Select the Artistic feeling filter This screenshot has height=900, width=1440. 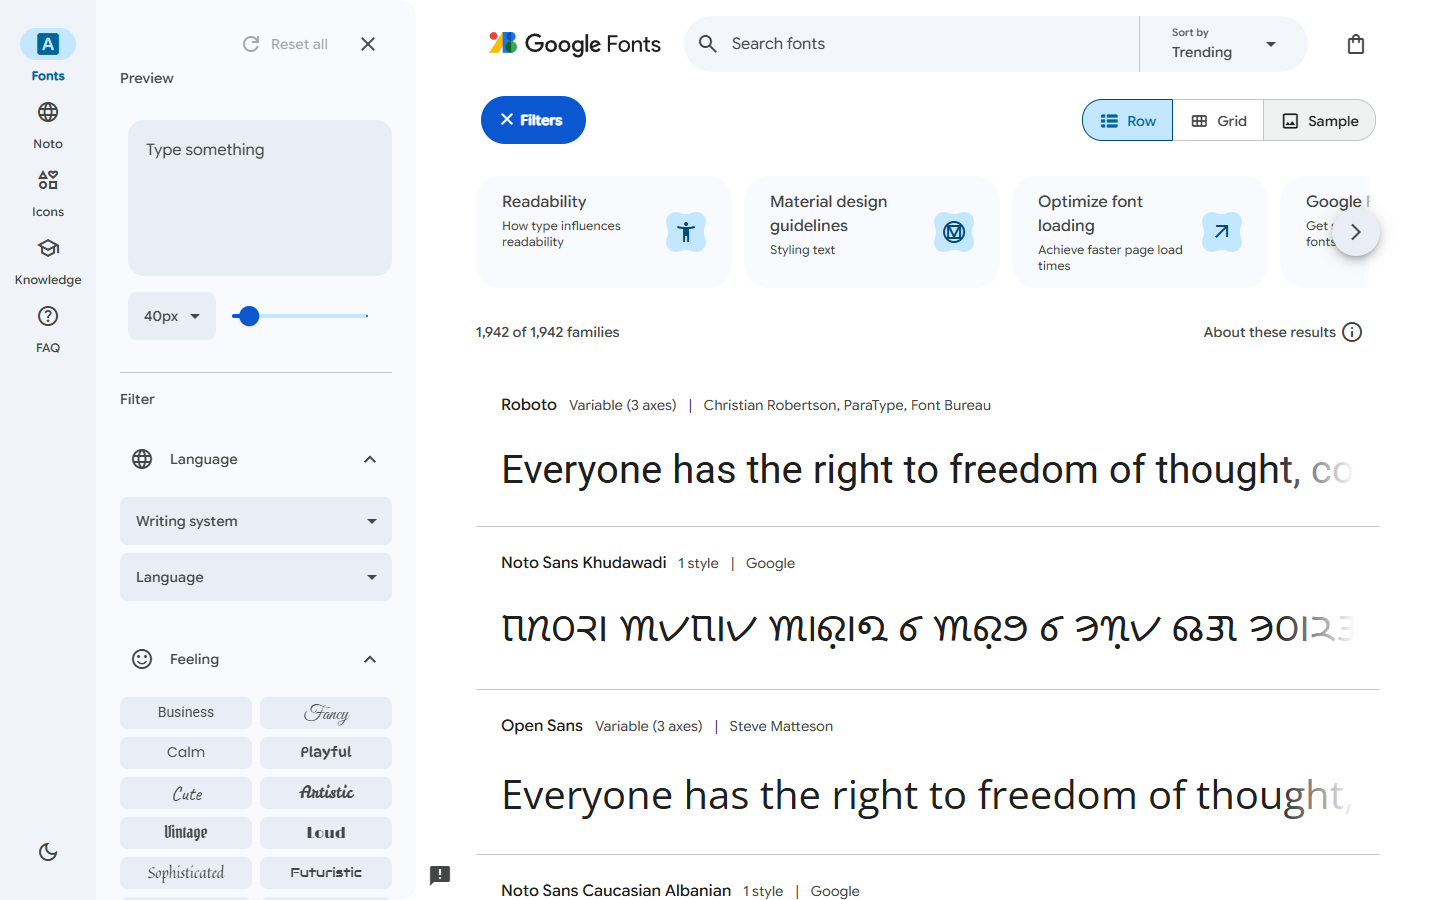tap(326, 793)
